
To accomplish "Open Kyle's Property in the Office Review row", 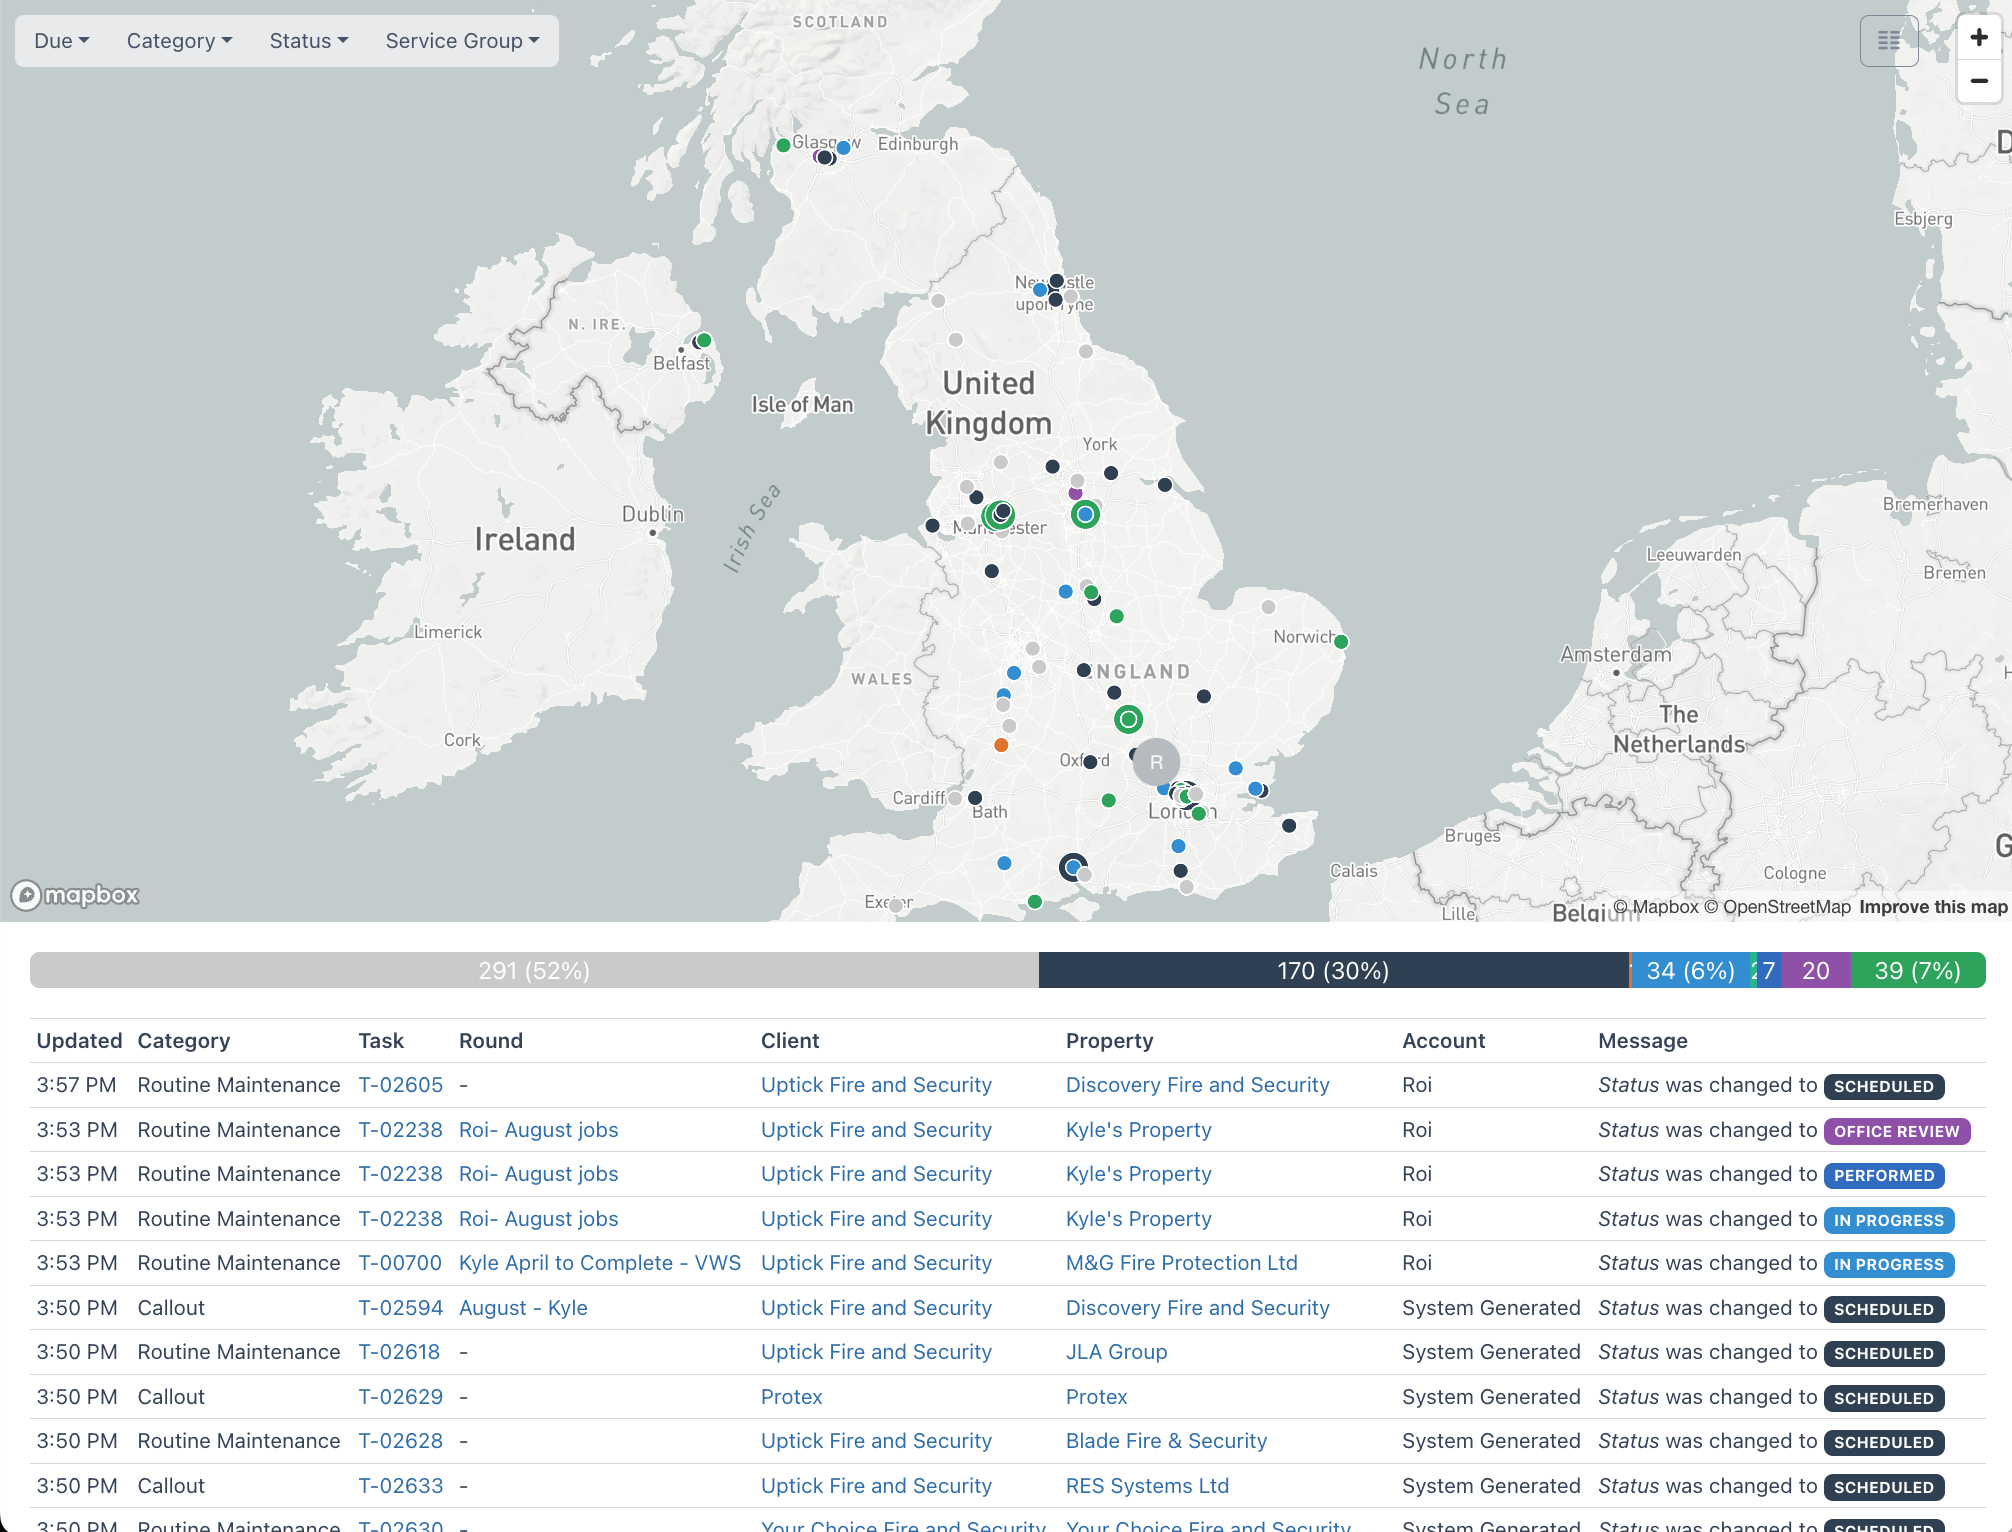I will [1138, 1130].
